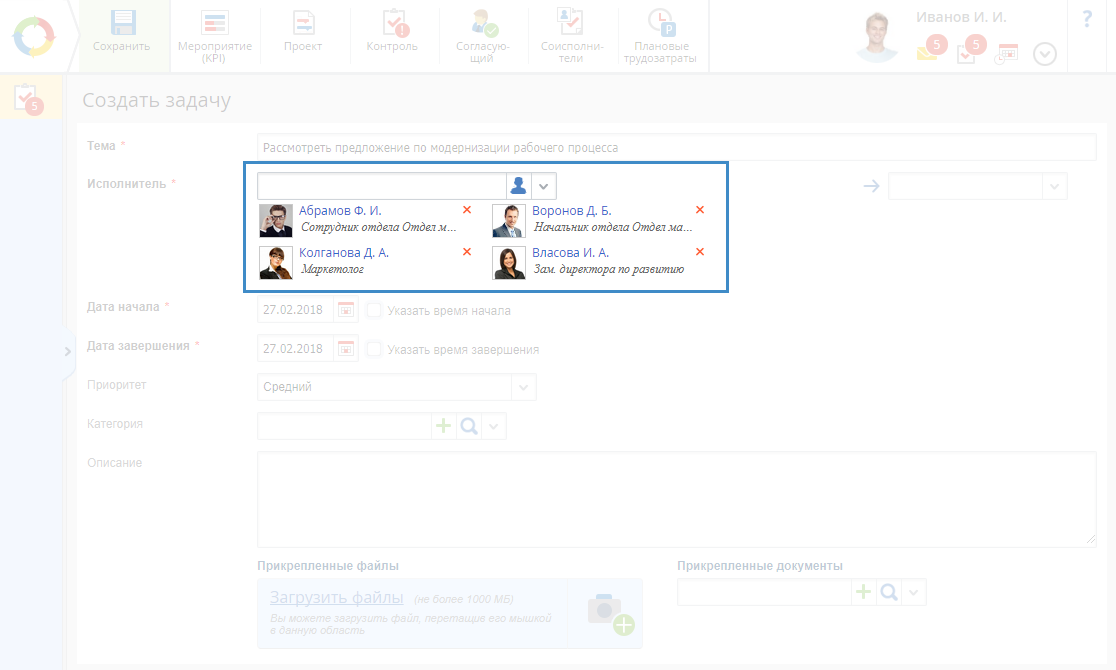Click the Создать задачу heading
The height and width of the screenshot is (670, 1116).
[157, 100]
